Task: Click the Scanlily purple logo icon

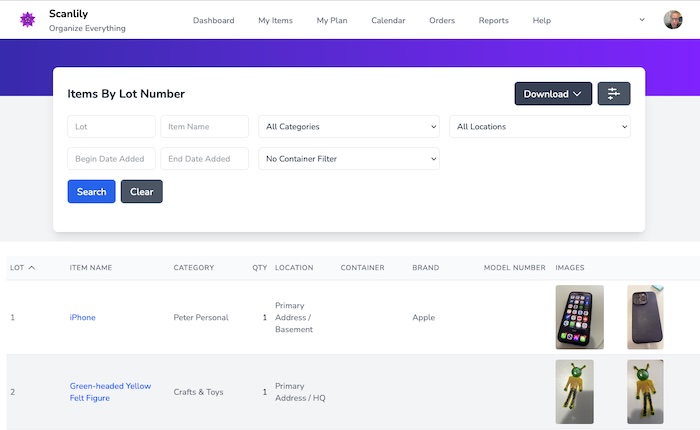Action: pos(28,20)
